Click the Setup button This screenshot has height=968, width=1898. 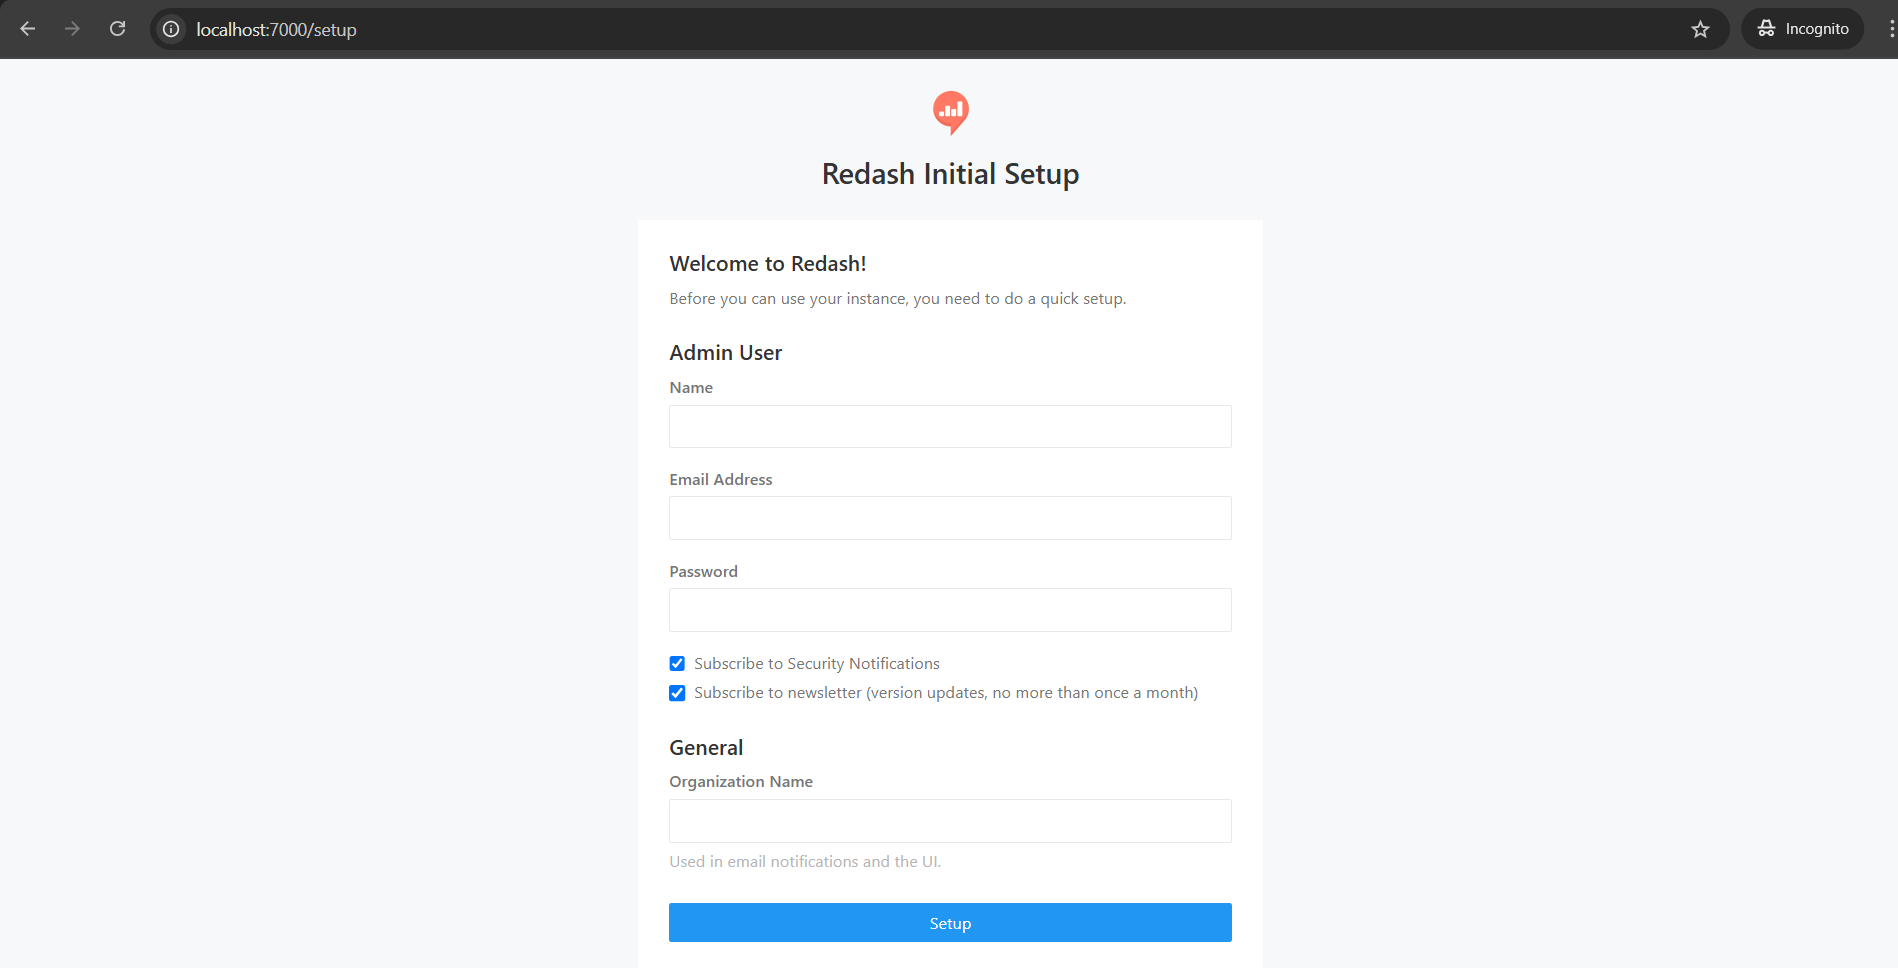click(x=950, y=923)
